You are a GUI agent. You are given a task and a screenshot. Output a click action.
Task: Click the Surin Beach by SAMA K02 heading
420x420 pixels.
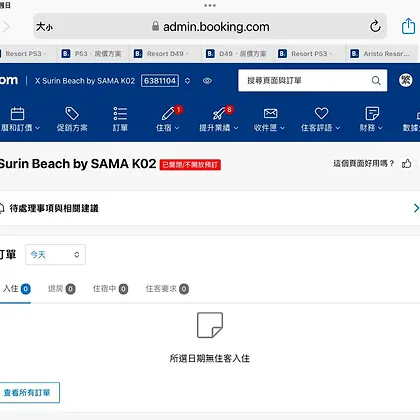click(x=77, y=164)
